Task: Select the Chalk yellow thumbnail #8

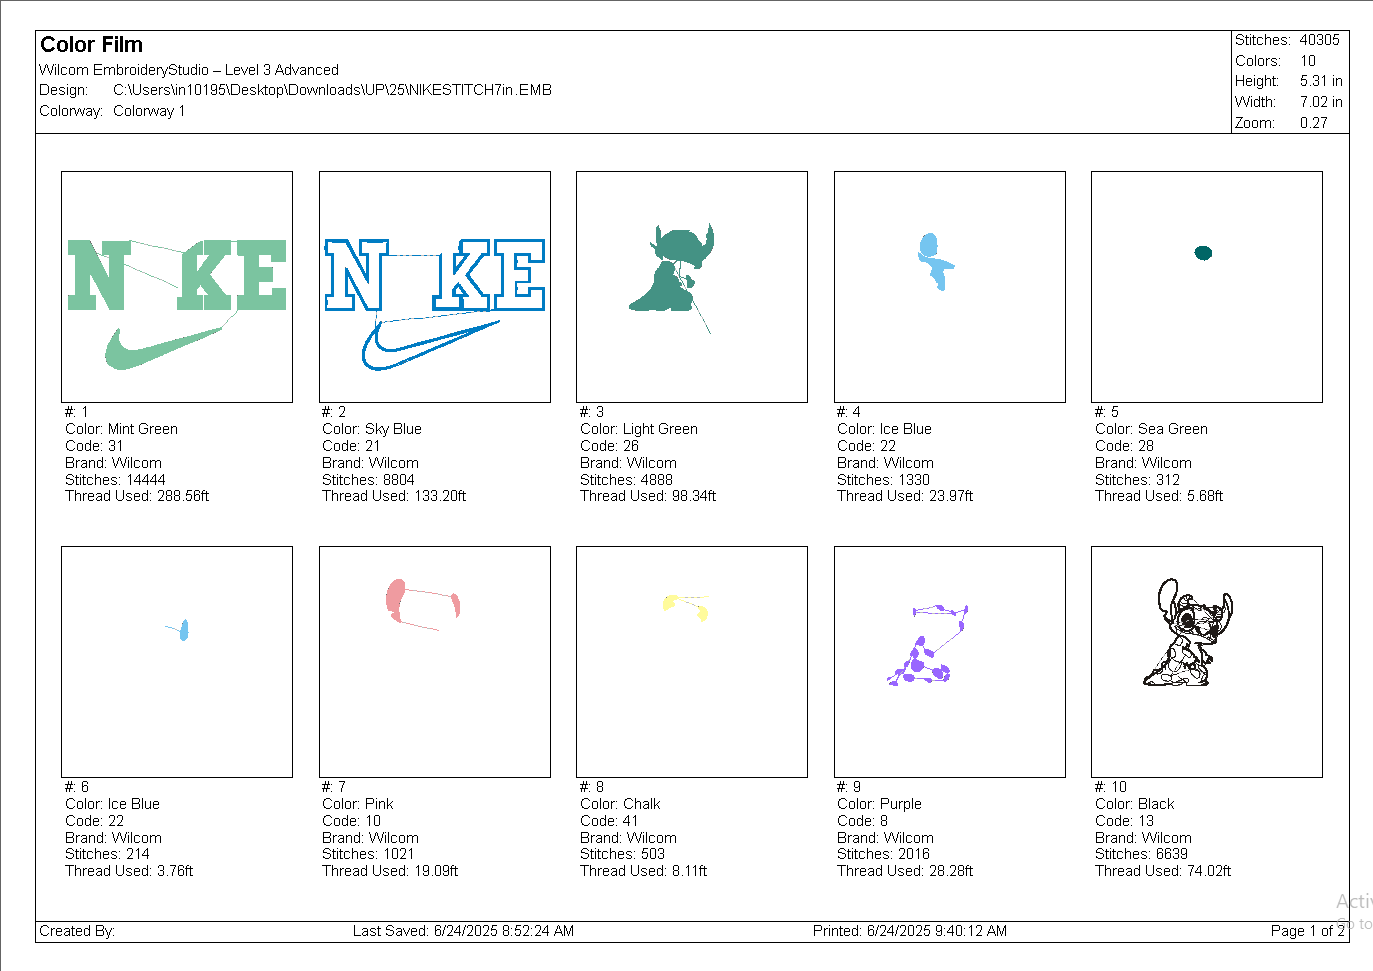Action: (x=692, y=662)
